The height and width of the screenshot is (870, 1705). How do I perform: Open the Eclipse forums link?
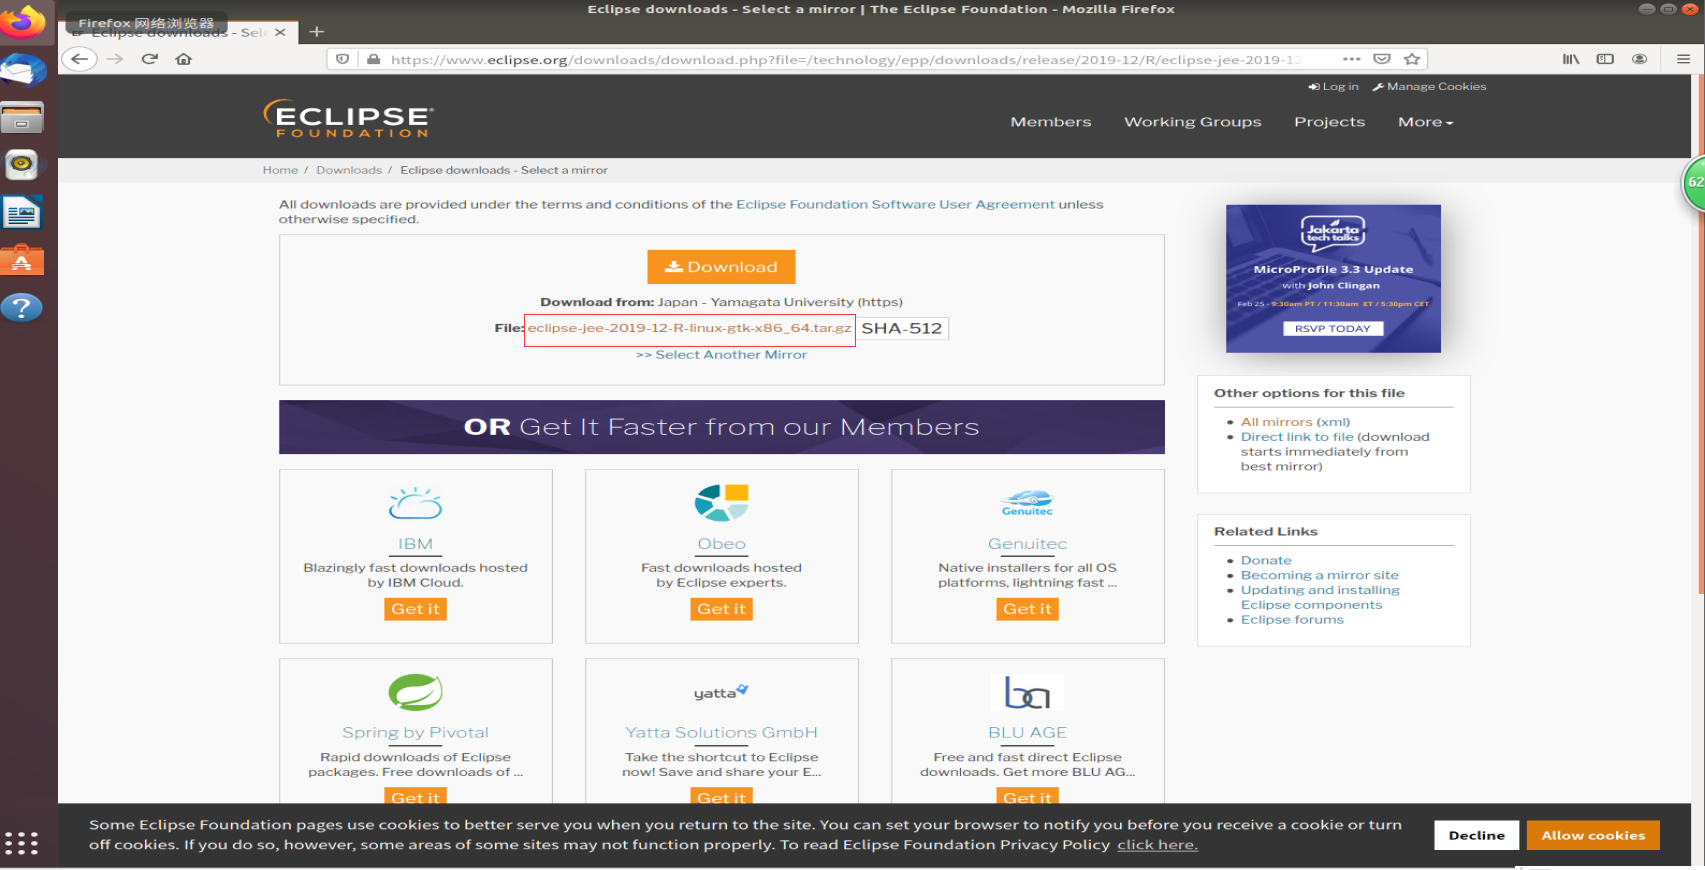pyautogui.click(x=1292, y=620)
